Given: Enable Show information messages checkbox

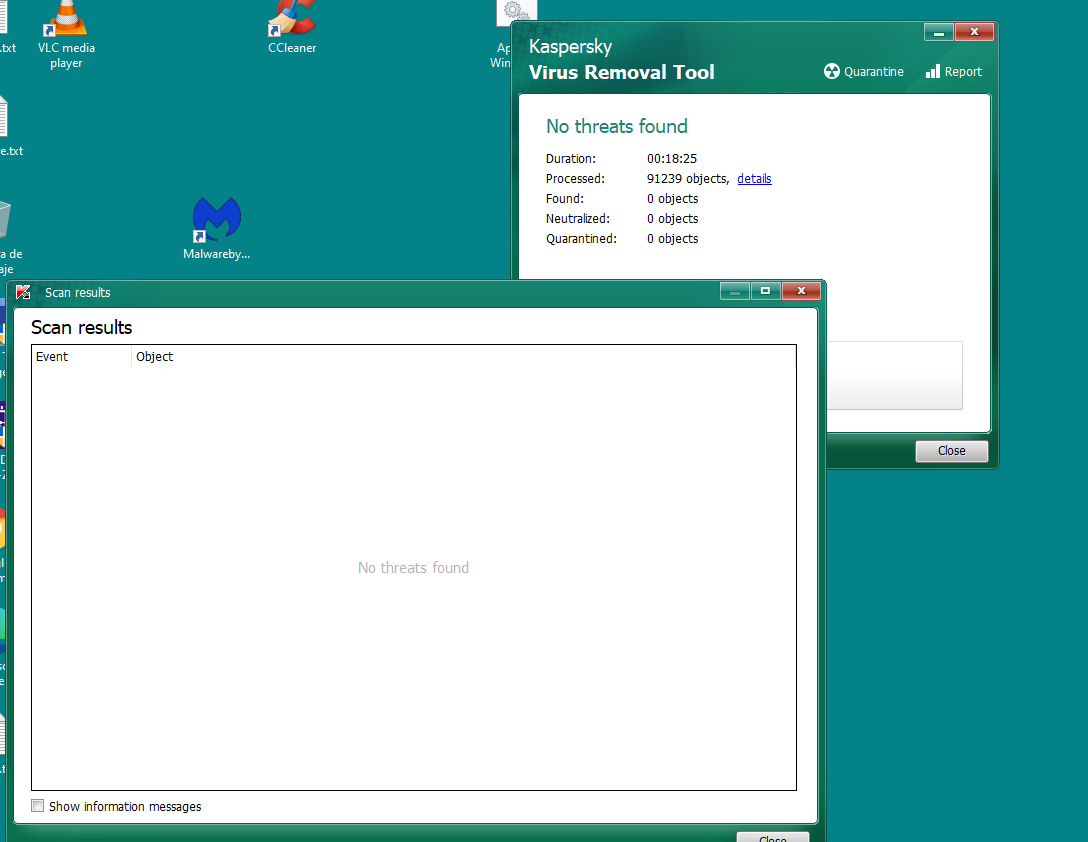Looking at the screenshot, I should [37, 806].
